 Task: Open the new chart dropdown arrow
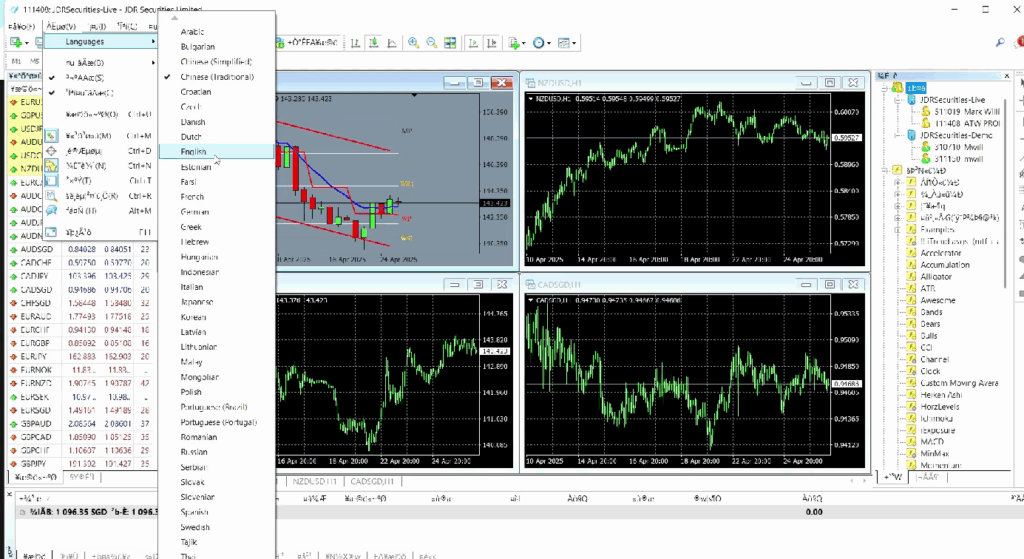pos(27,43)
